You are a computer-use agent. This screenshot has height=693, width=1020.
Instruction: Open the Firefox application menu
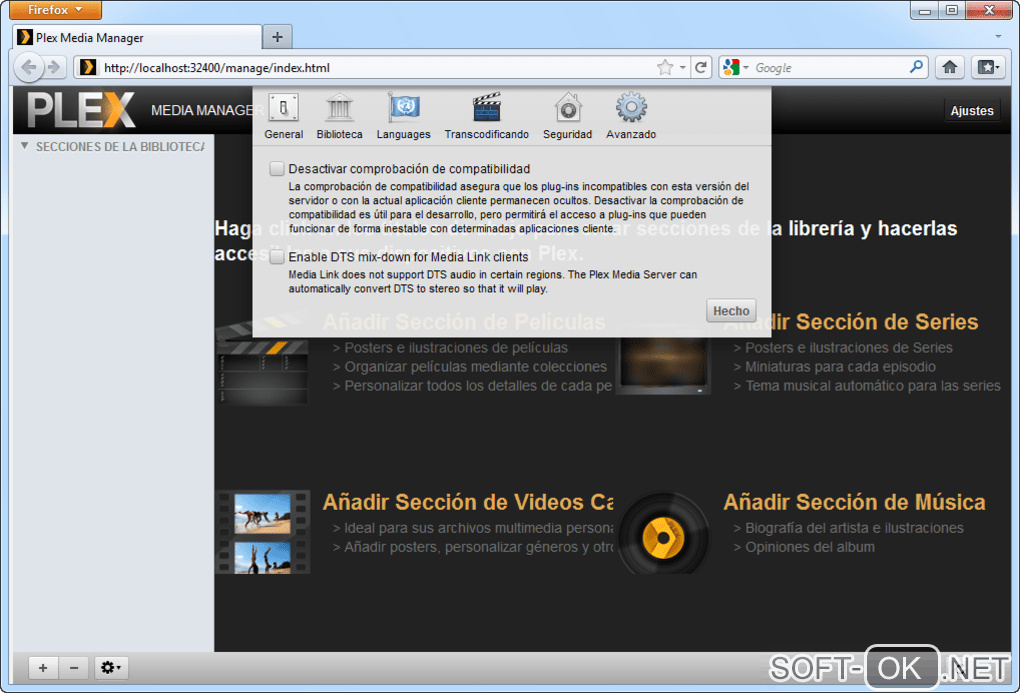point(55,10)
